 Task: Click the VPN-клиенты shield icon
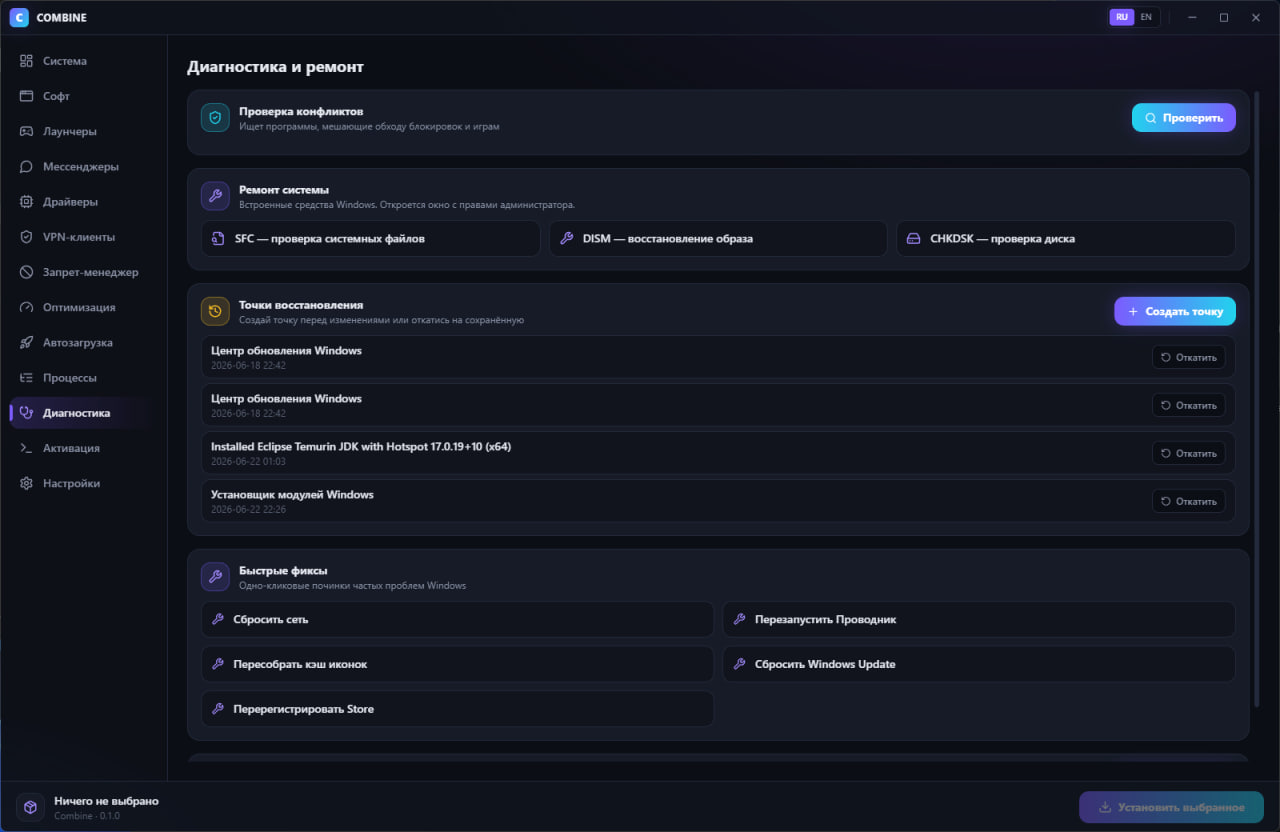click(x=26, y=237)
